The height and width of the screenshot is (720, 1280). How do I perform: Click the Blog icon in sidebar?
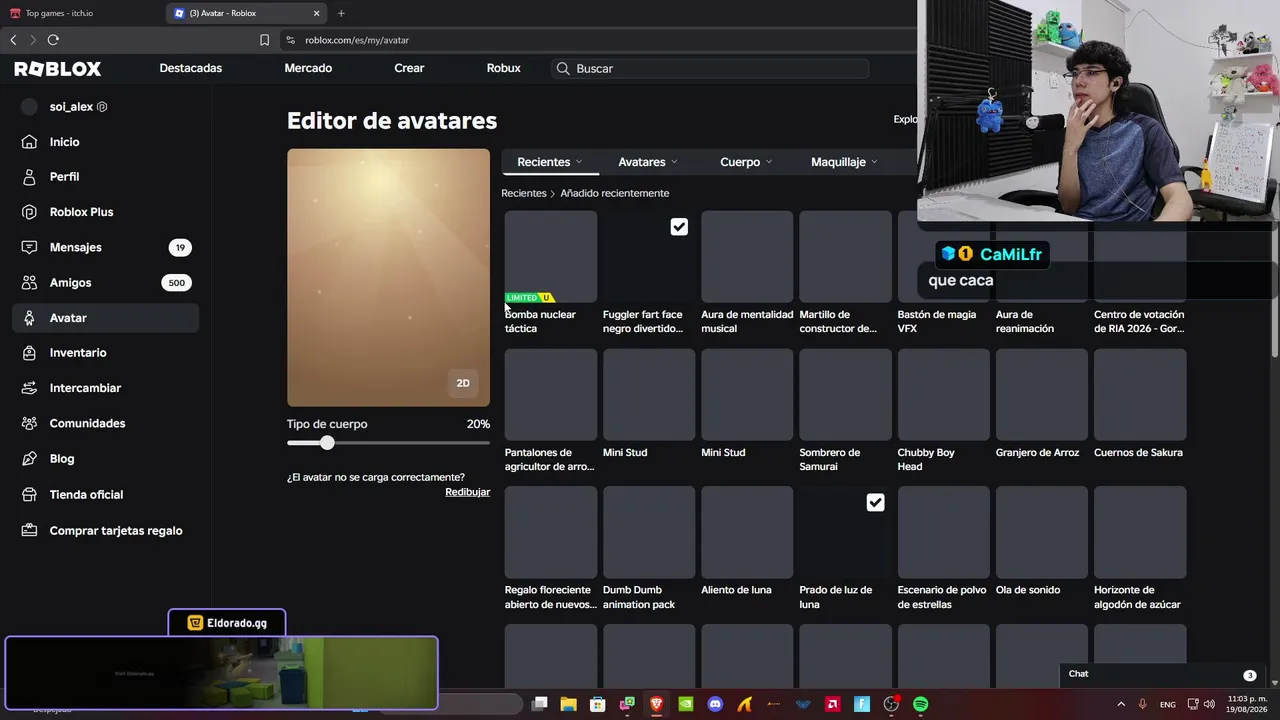(x=30, y=459)
